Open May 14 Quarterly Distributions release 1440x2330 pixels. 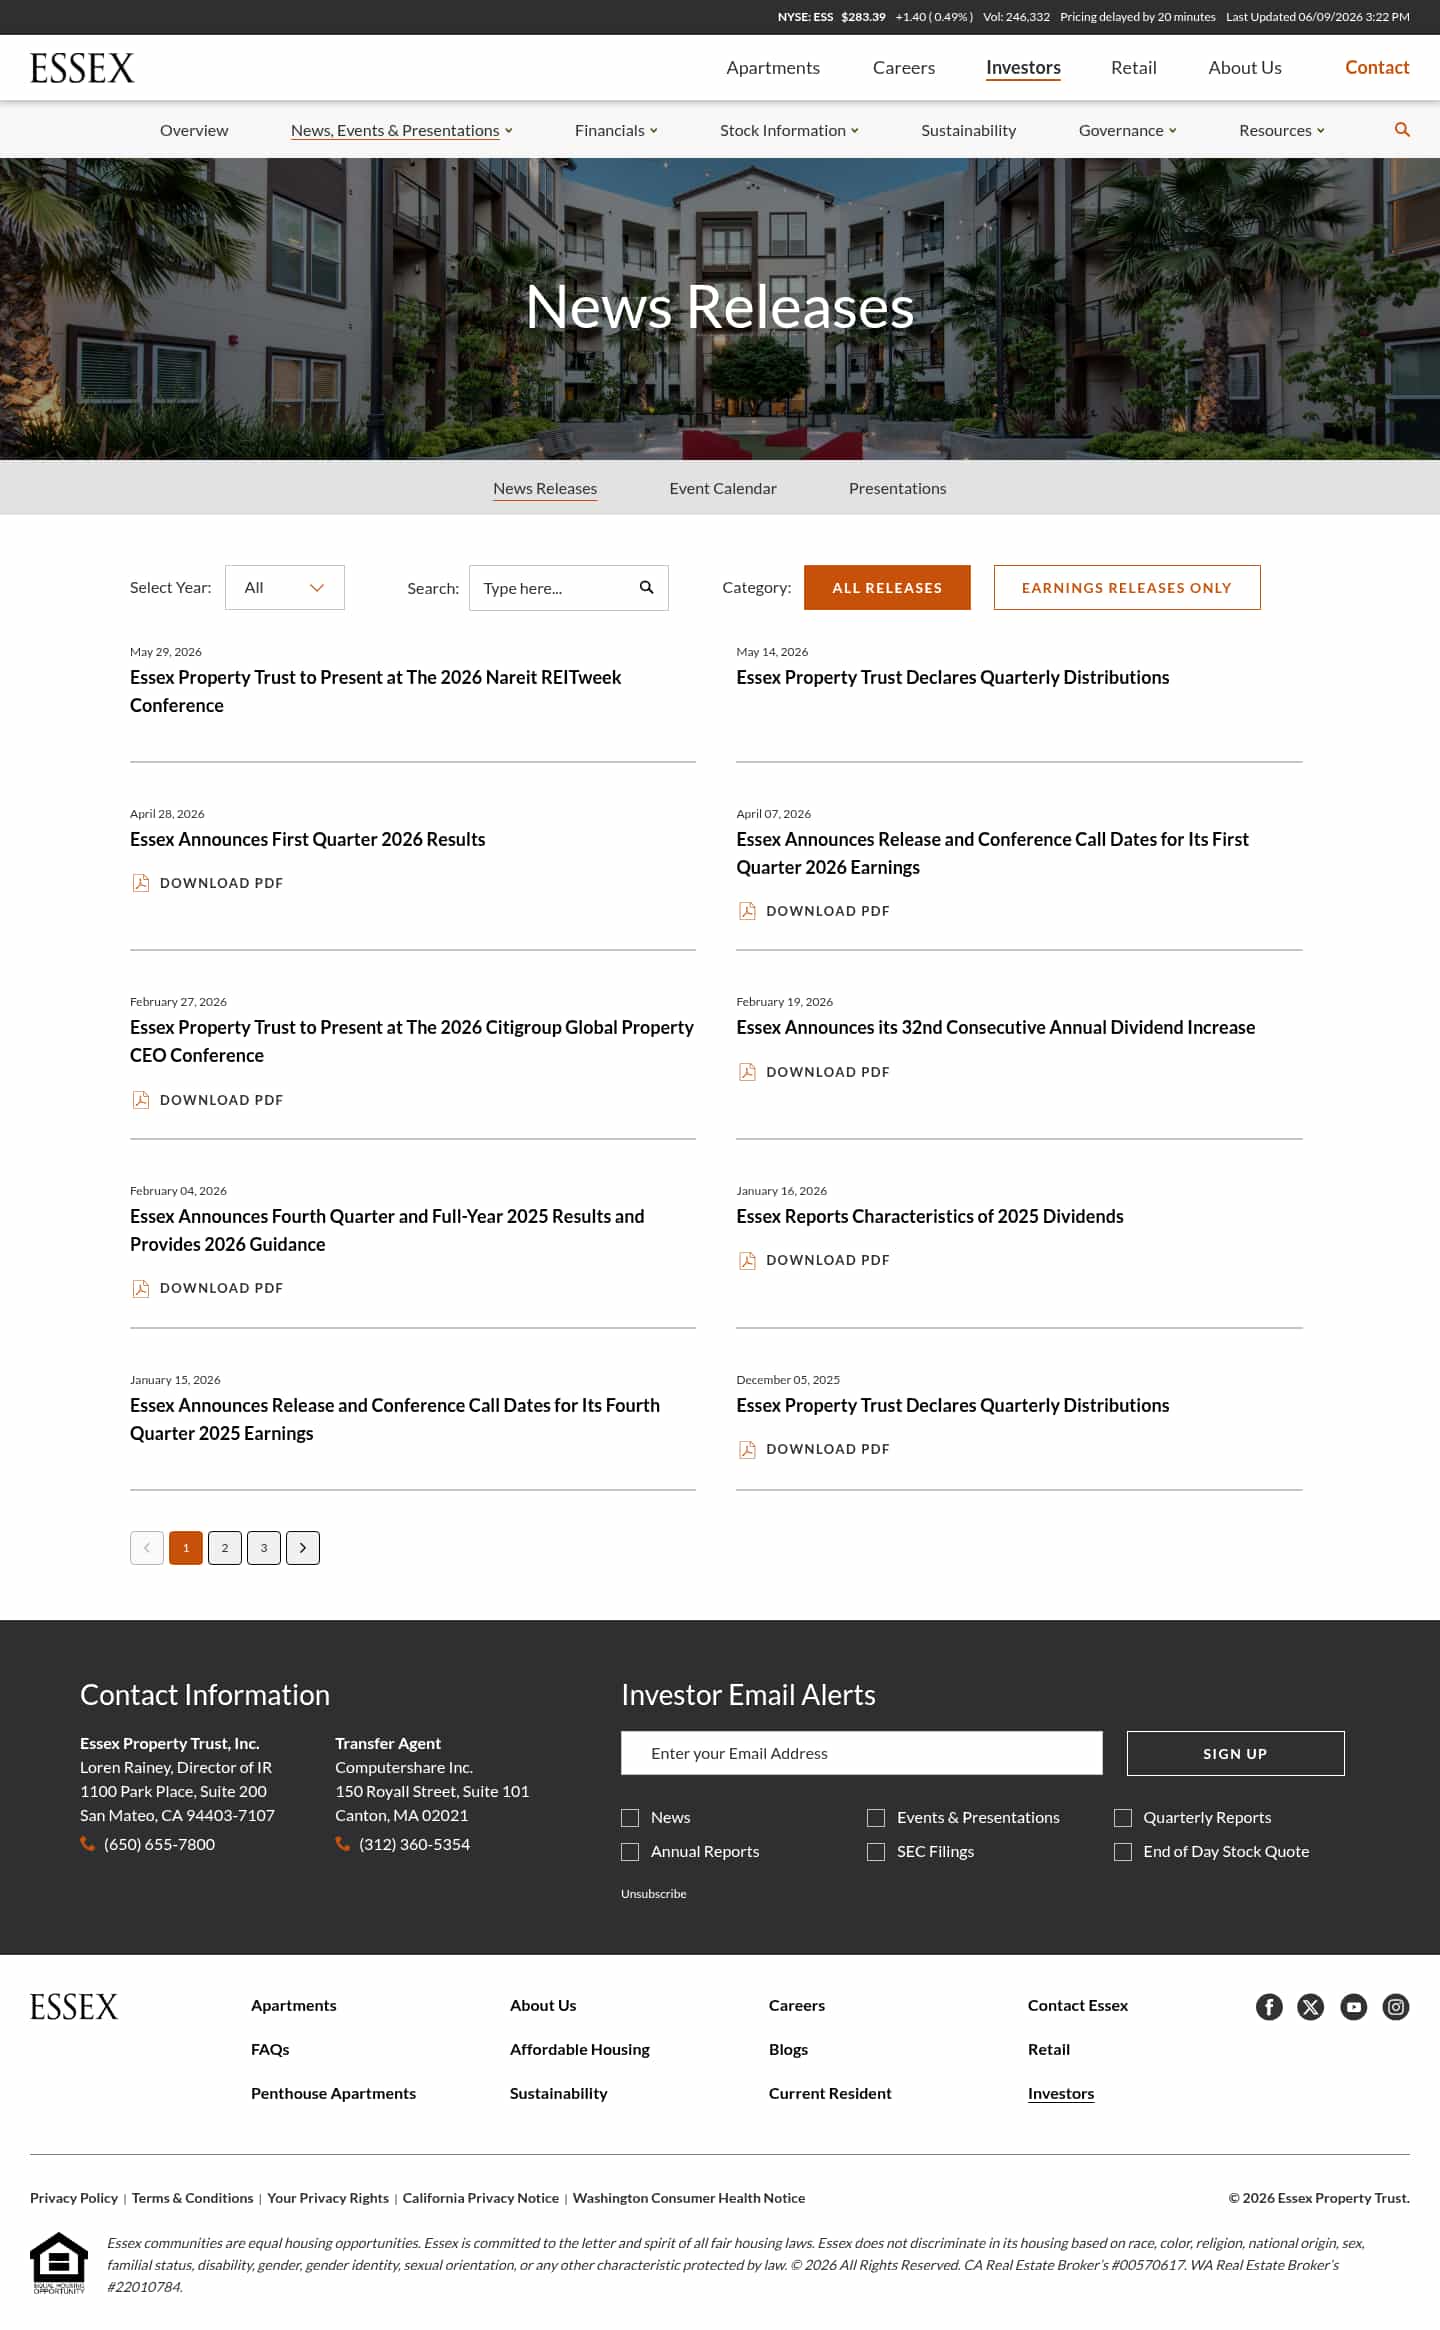click(952, 677)
